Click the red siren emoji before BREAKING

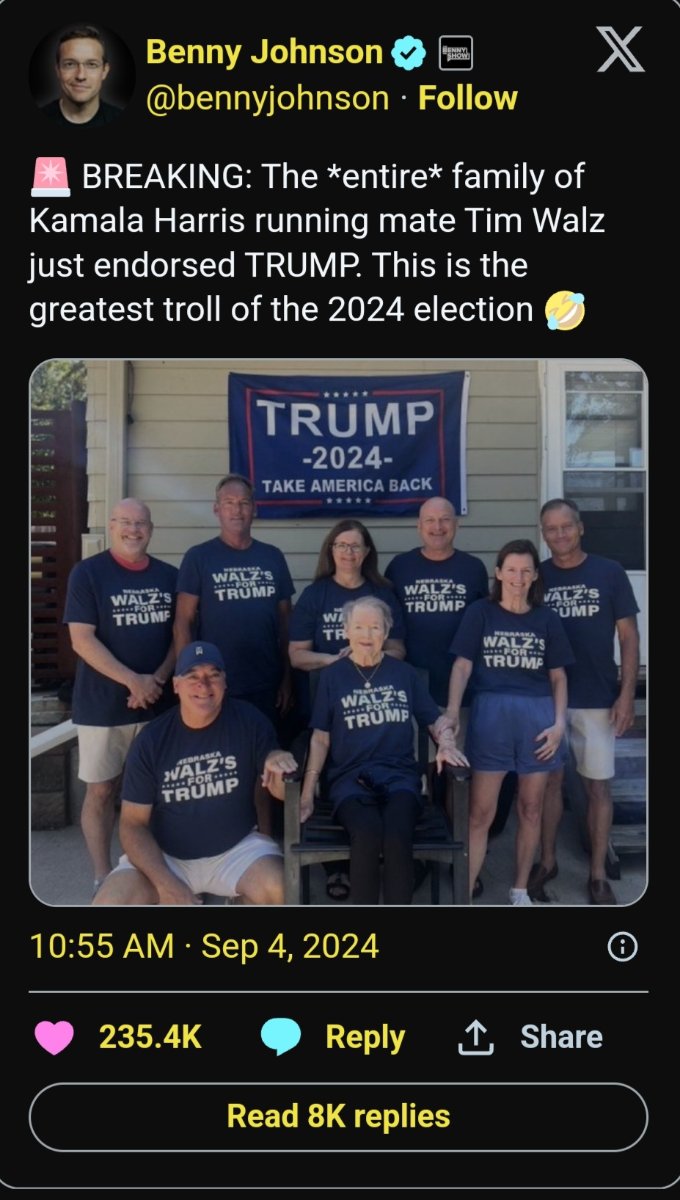pos(50,180)
